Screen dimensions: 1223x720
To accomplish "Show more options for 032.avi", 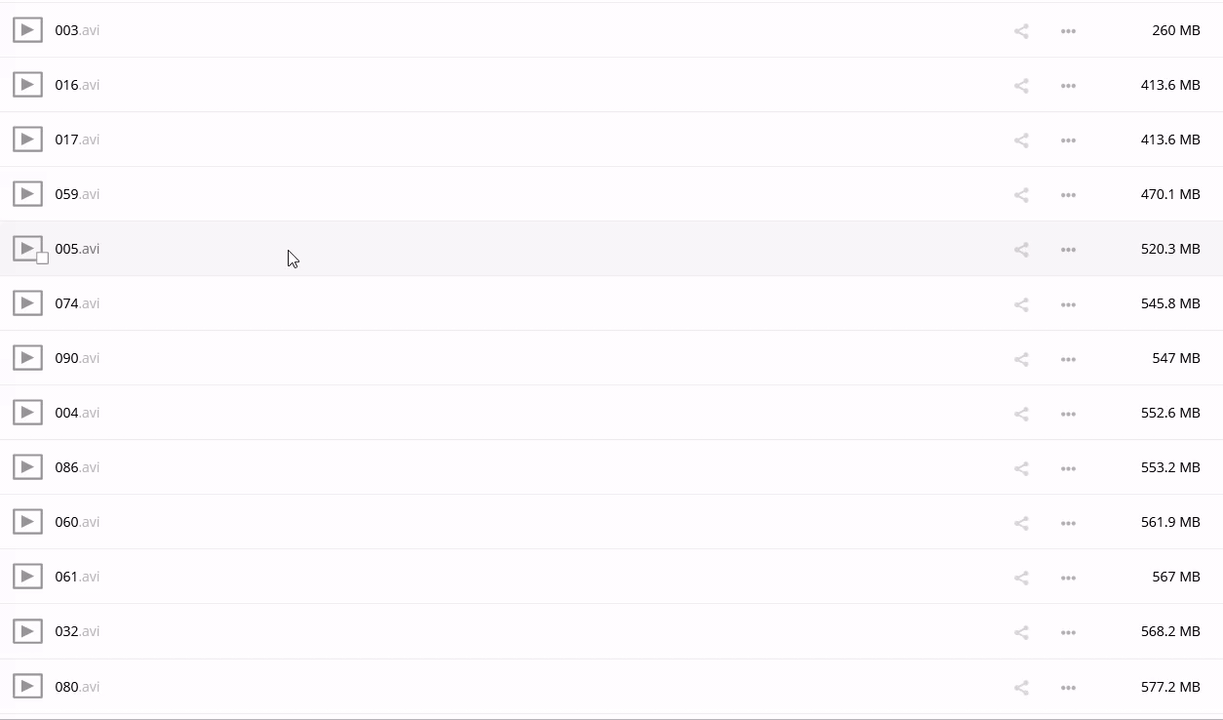I will 1068,632.
